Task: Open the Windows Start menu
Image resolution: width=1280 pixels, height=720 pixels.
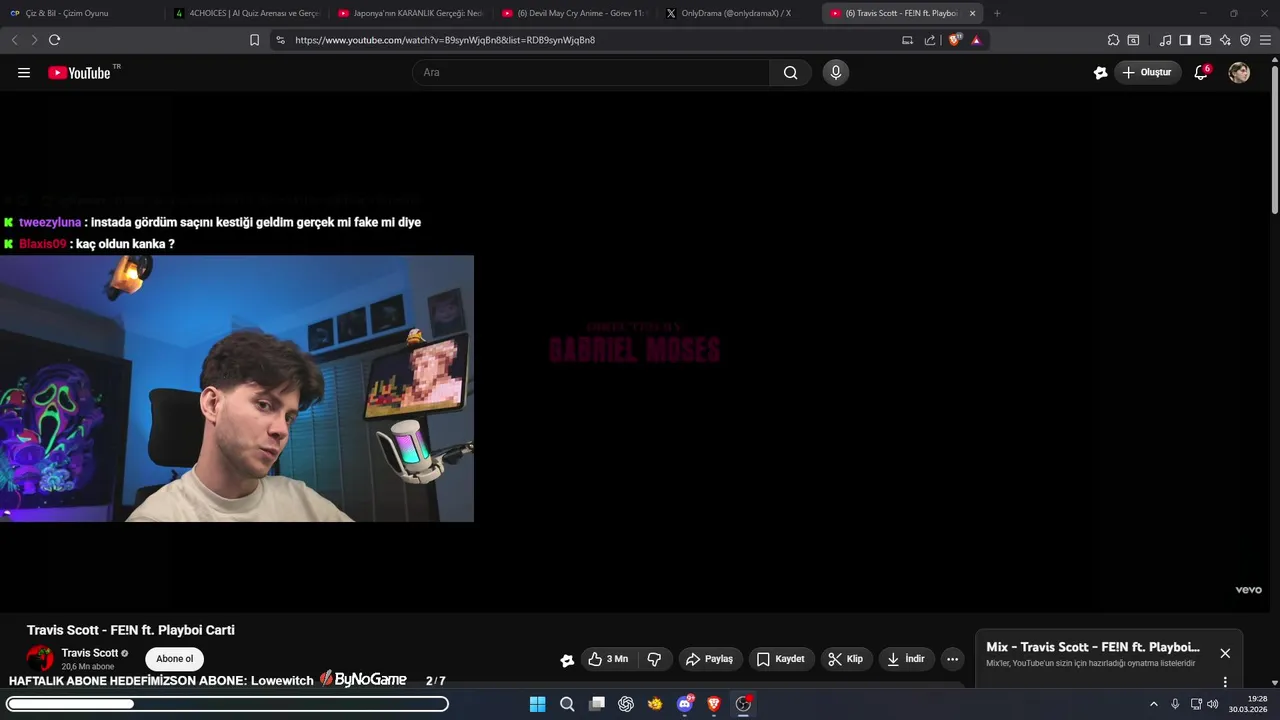Action: tap(537, 704)
